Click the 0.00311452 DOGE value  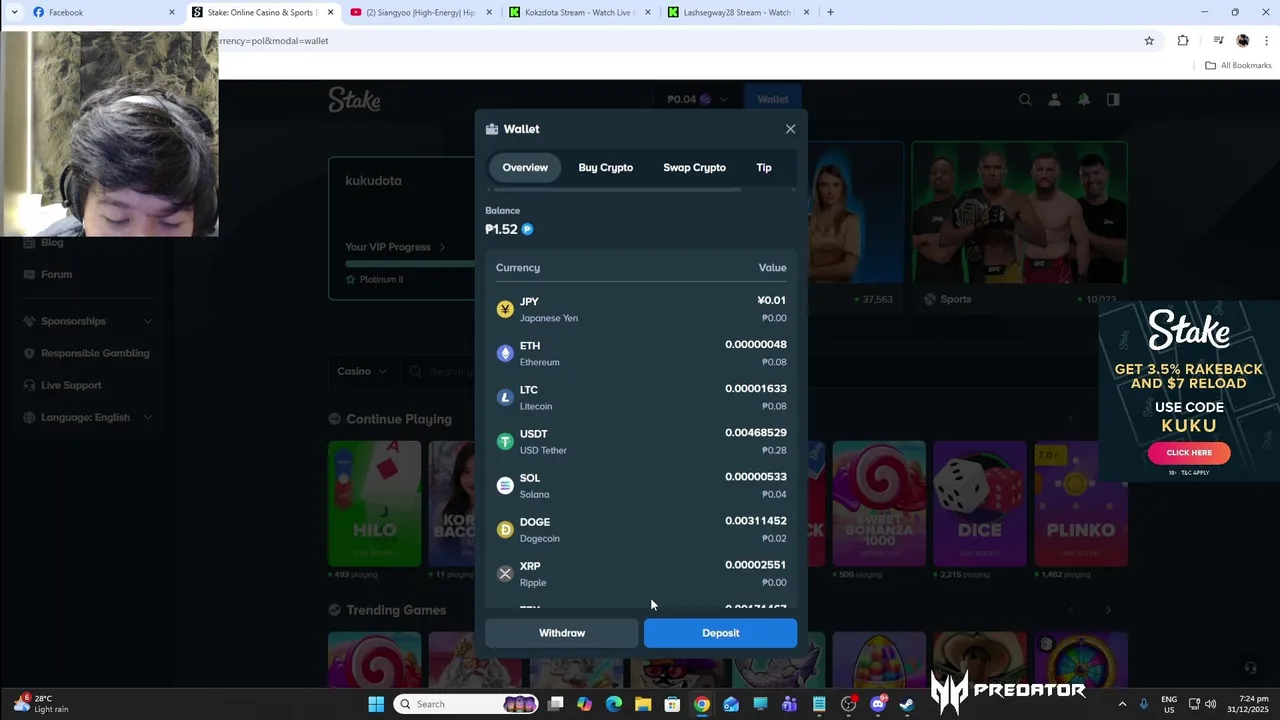[x=756, y=521]
